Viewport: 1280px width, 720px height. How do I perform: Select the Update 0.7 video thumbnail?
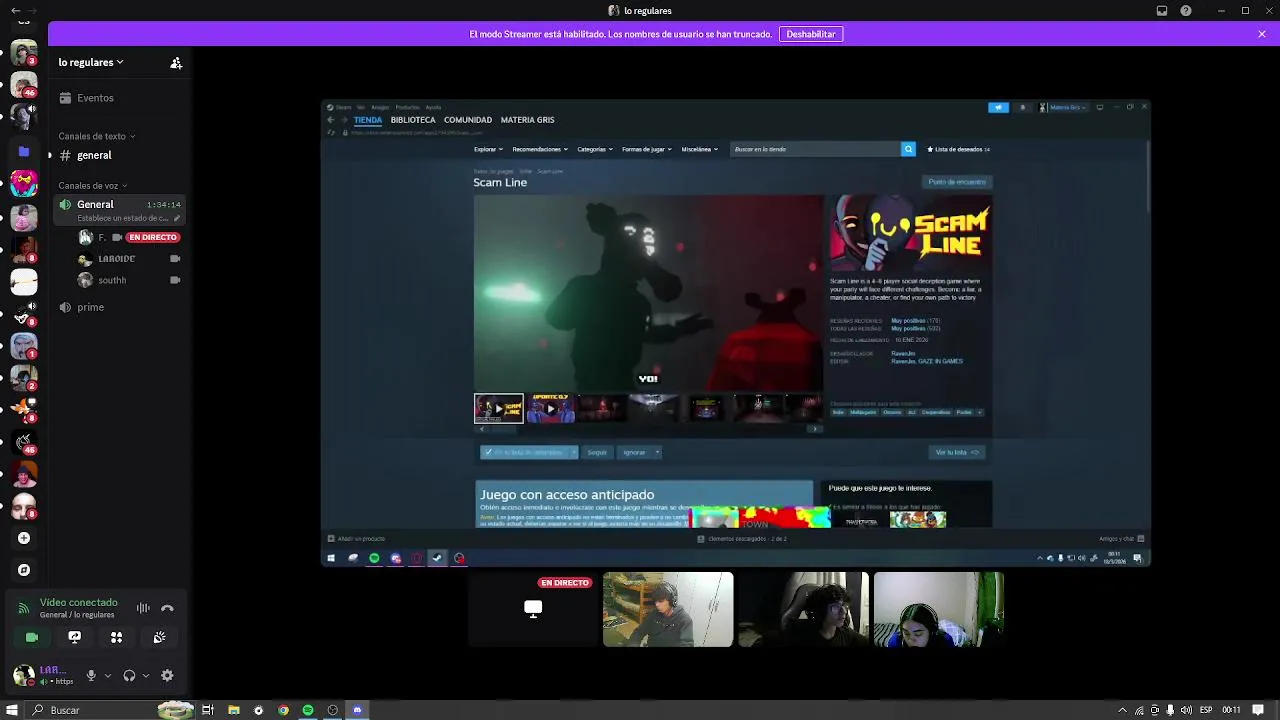(551, 408)
